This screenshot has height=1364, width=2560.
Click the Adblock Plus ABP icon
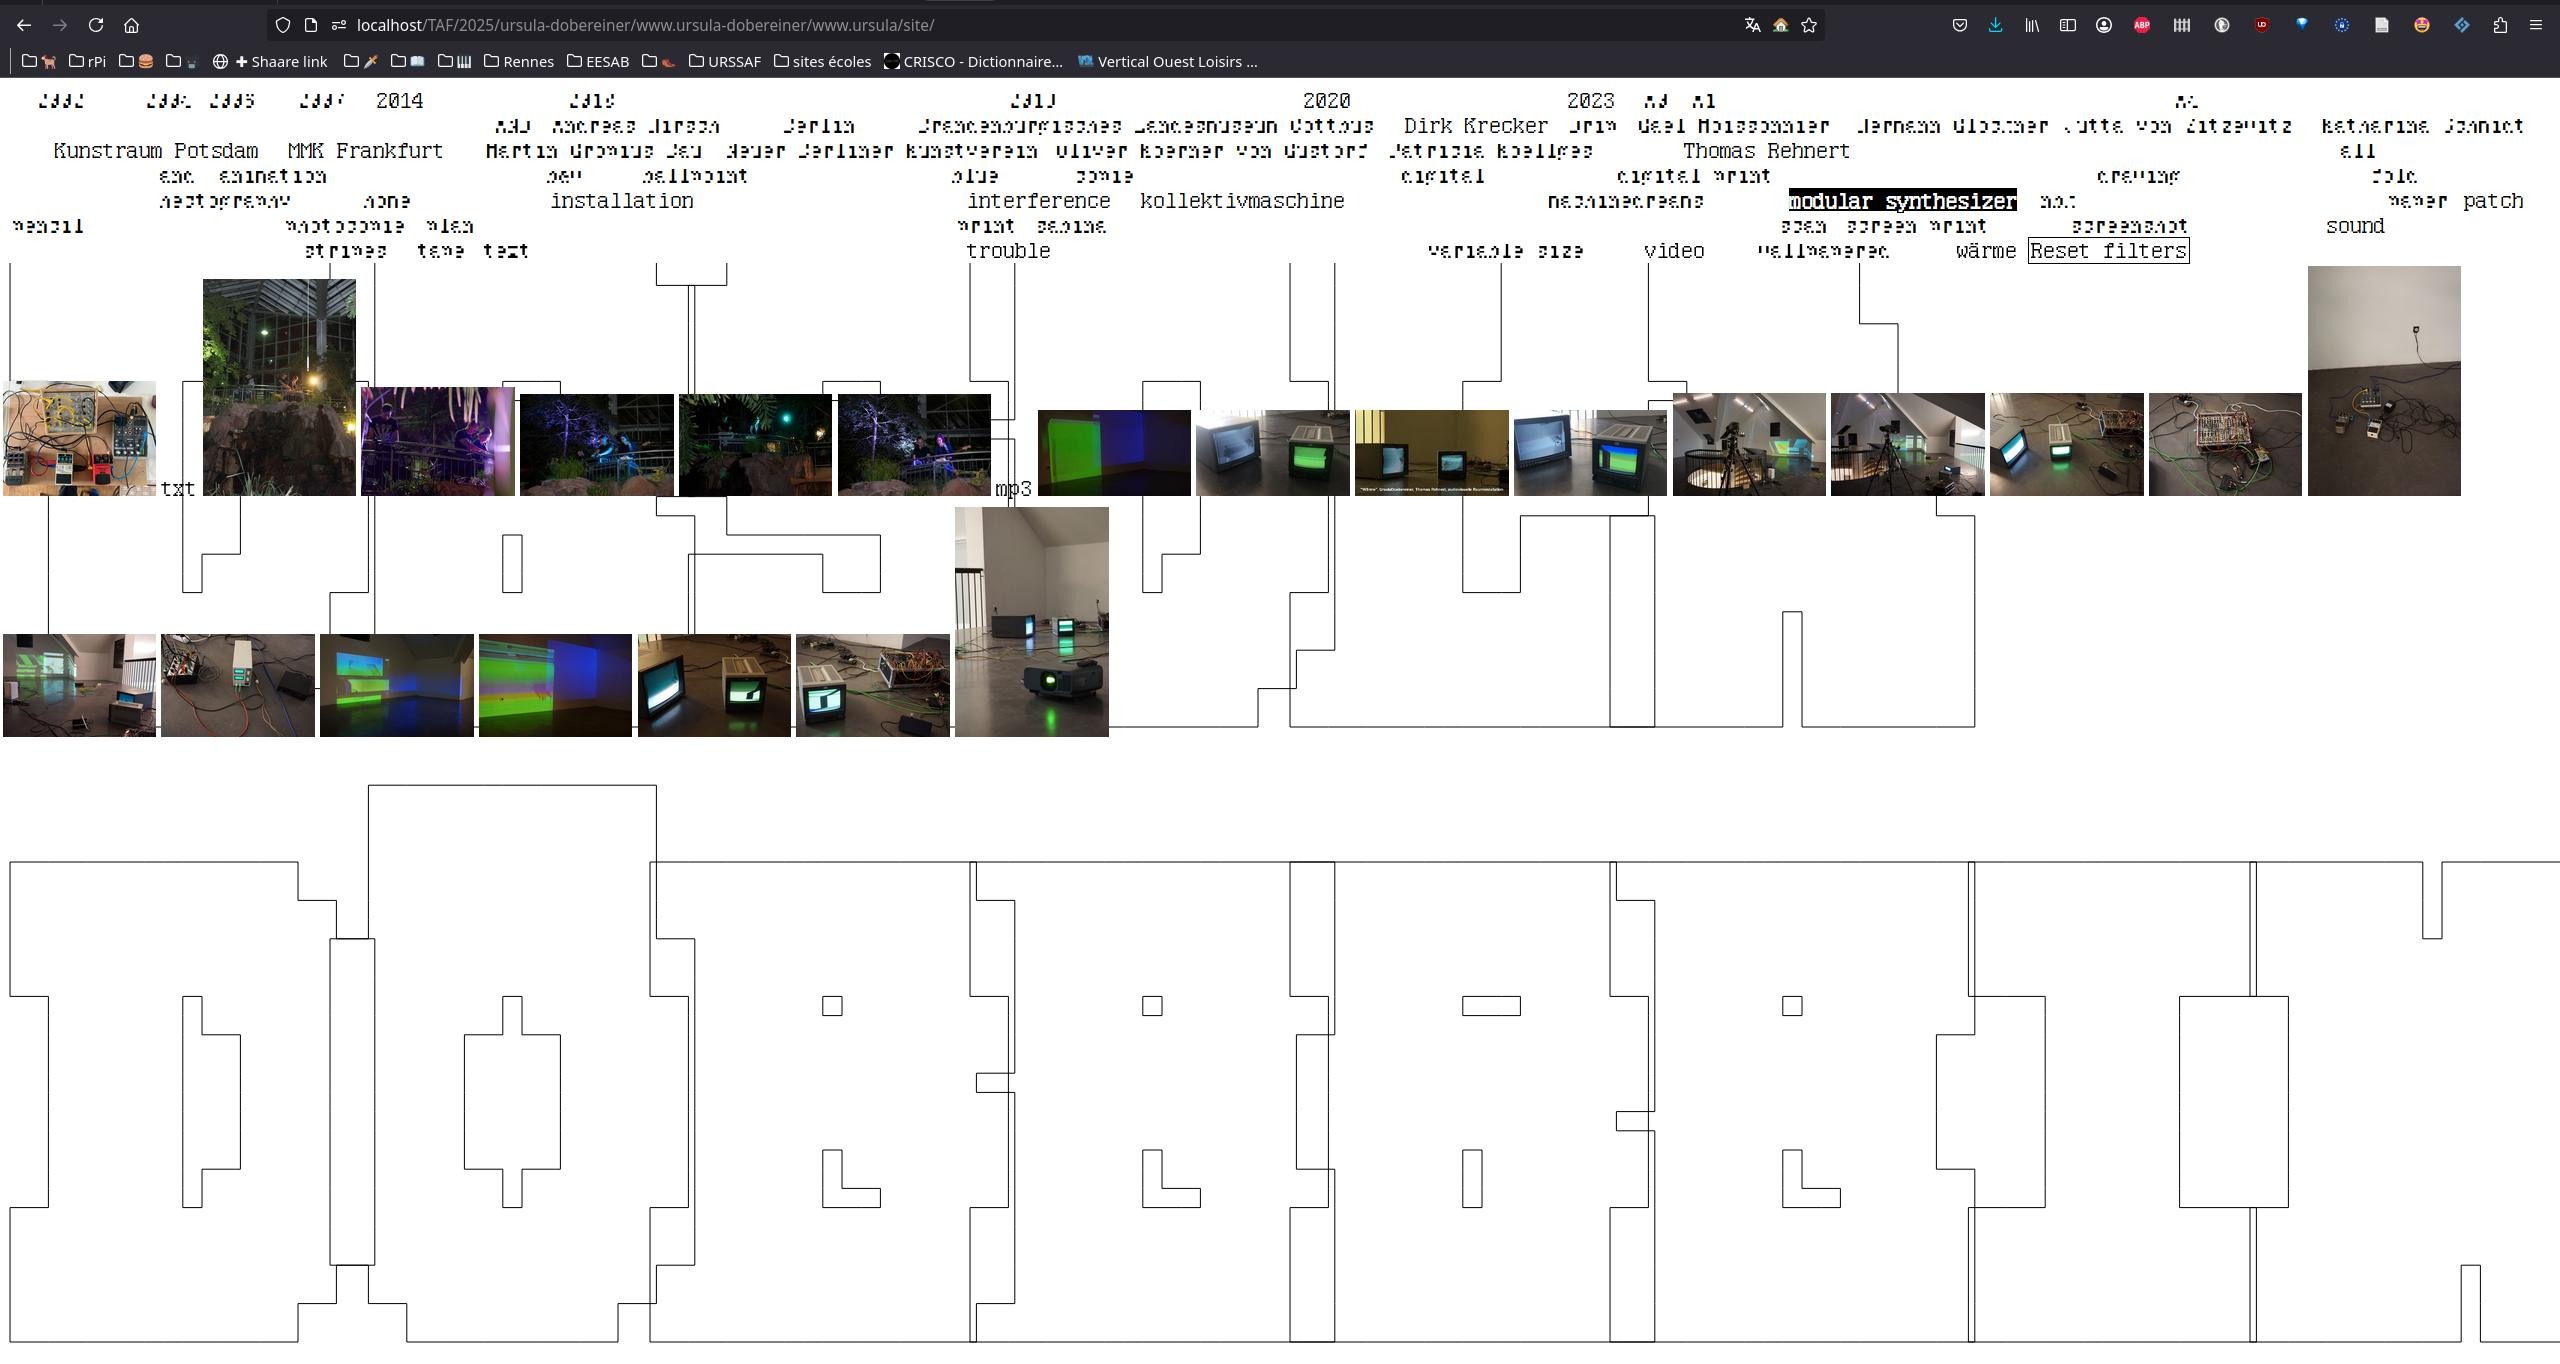[2141, 25]
